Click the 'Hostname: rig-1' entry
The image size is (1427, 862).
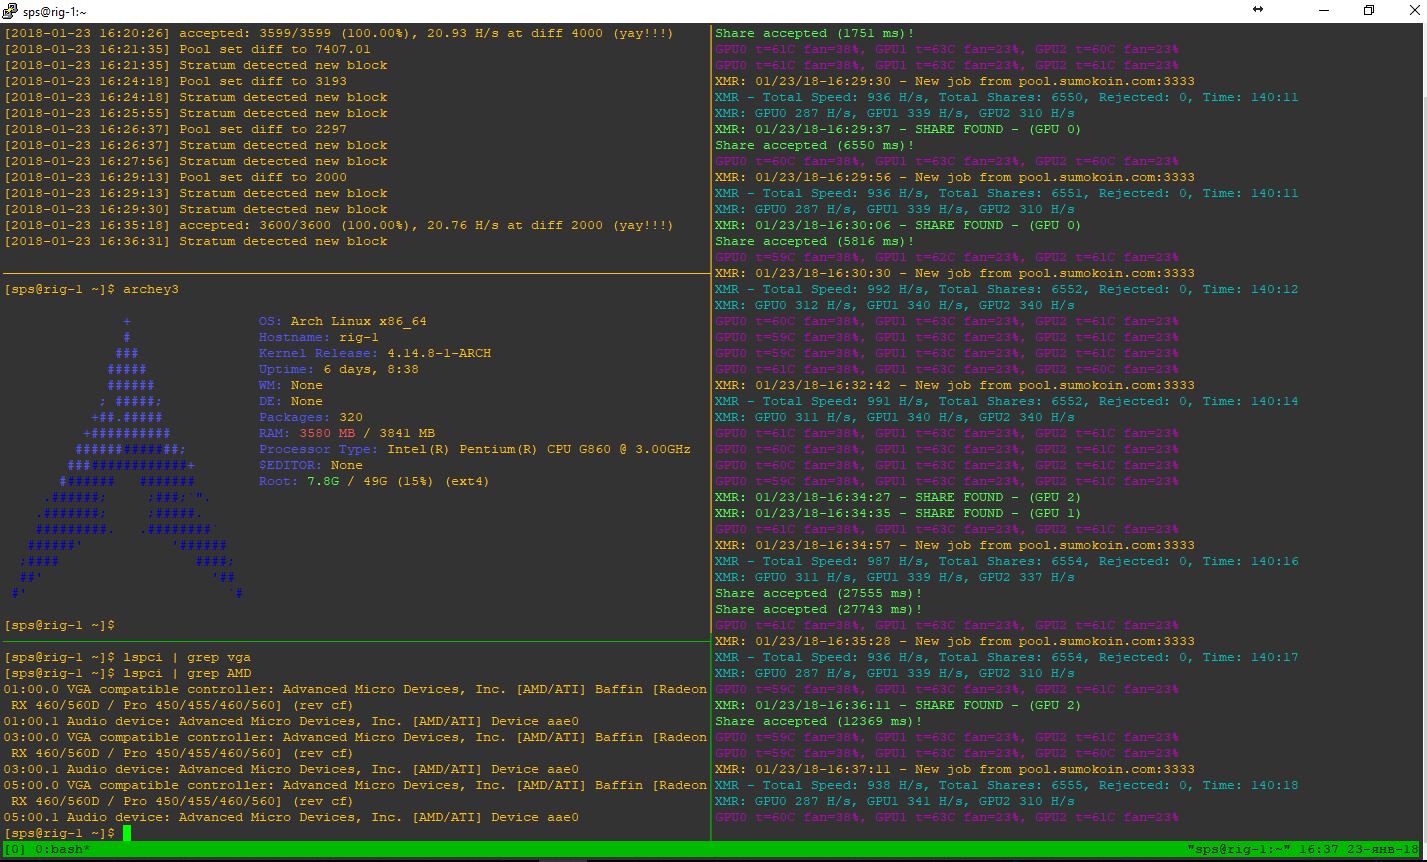(x=319, y=337)
